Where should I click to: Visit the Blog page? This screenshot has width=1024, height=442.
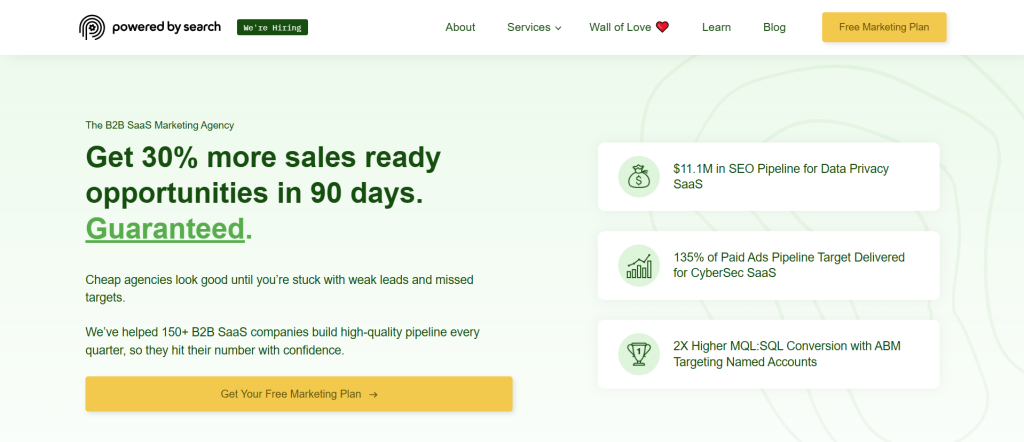[774, 27]
